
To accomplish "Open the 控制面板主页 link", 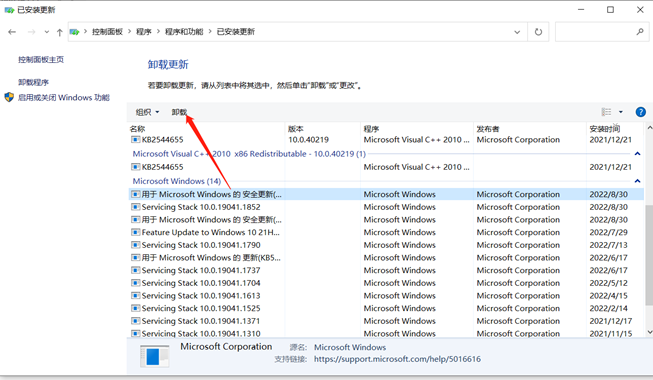I will 41,60.
